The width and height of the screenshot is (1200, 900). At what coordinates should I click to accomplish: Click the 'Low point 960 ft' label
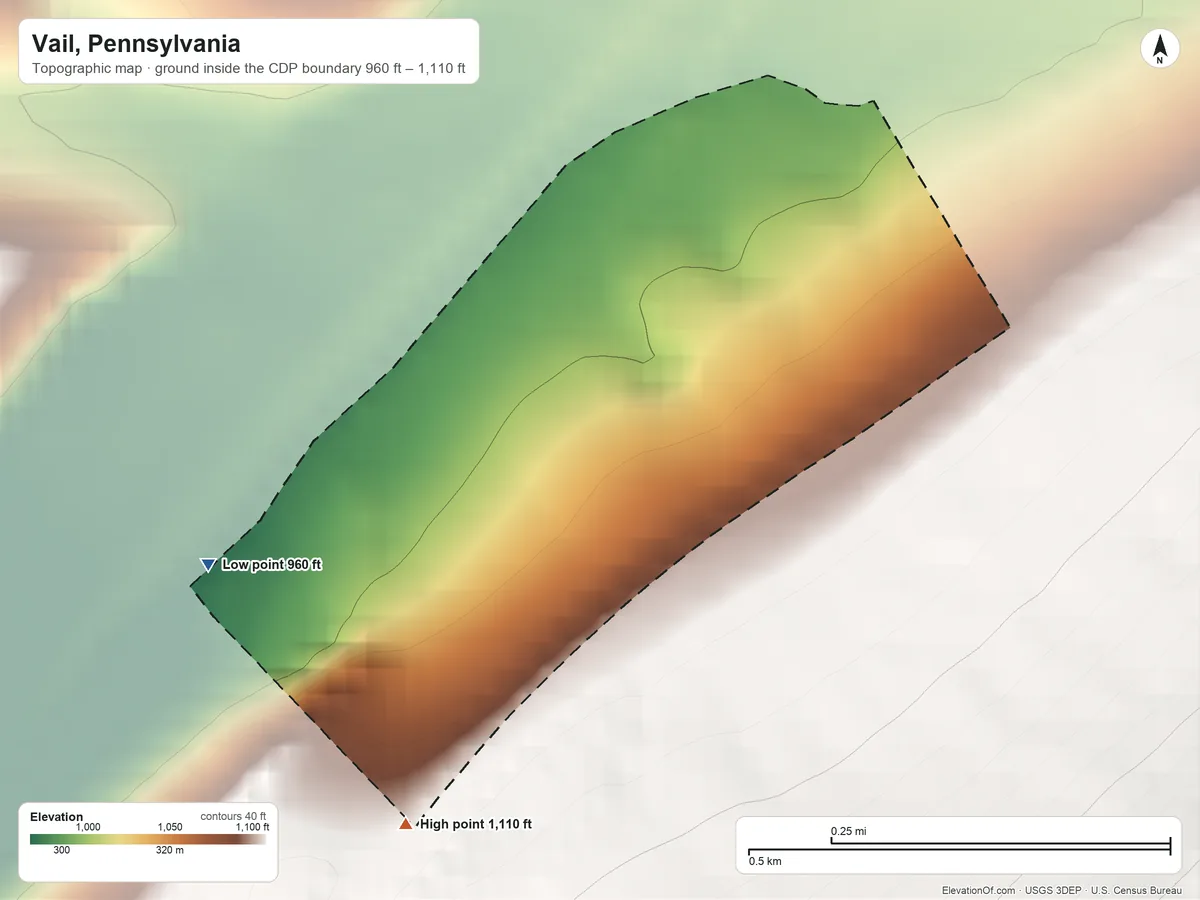point(272,565)
